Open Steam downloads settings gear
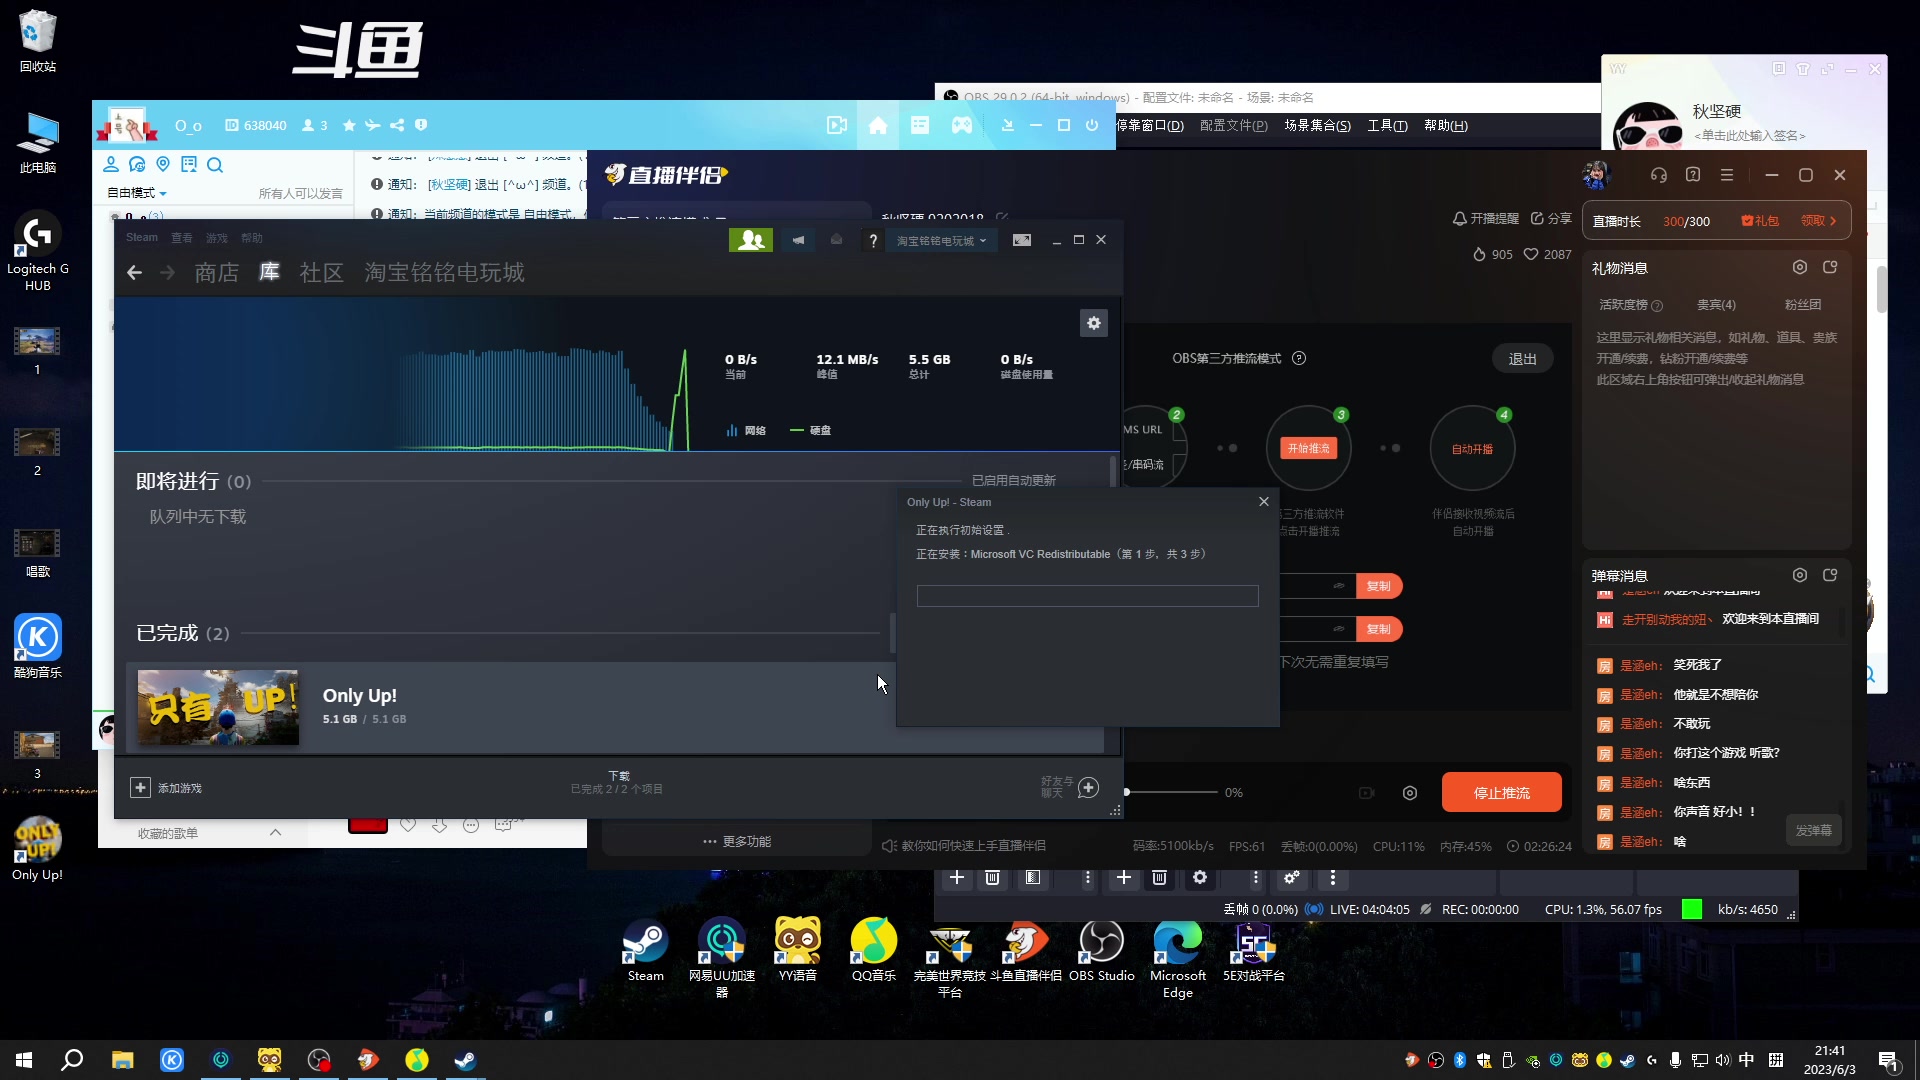 point(1094,323)
